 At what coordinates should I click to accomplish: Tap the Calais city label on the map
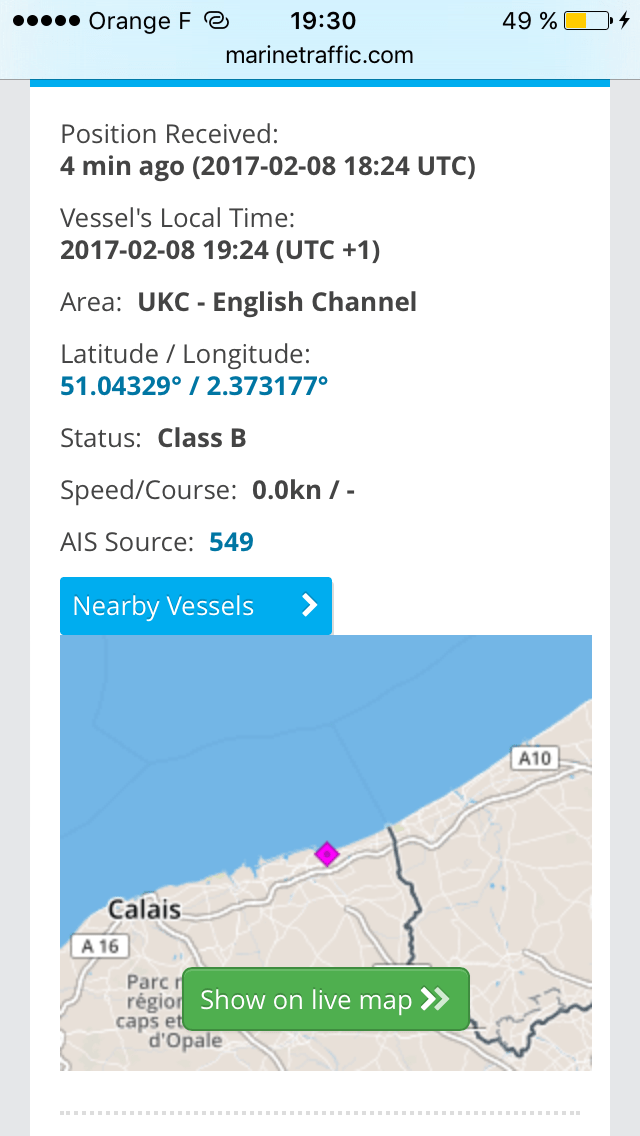click(x=145, y=910)
